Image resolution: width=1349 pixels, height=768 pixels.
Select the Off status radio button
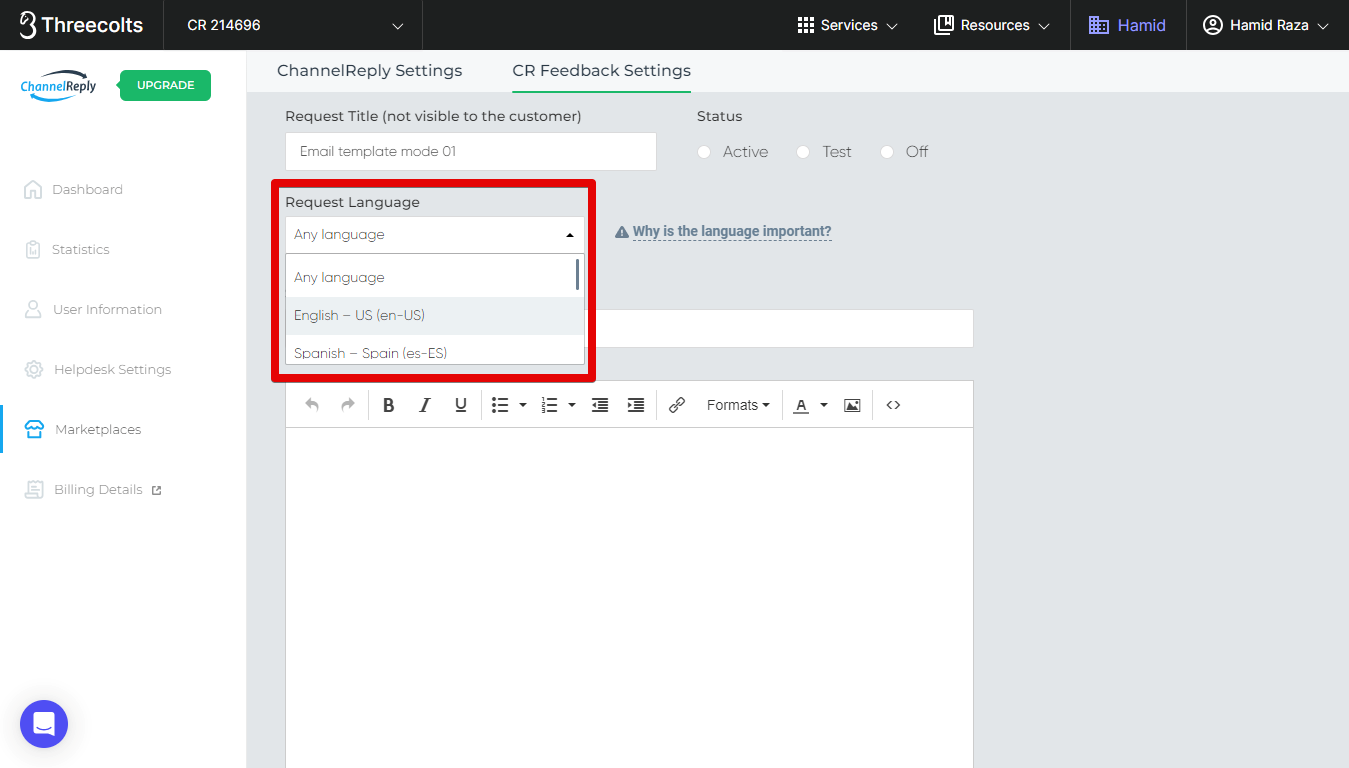(x=887, y=152)
